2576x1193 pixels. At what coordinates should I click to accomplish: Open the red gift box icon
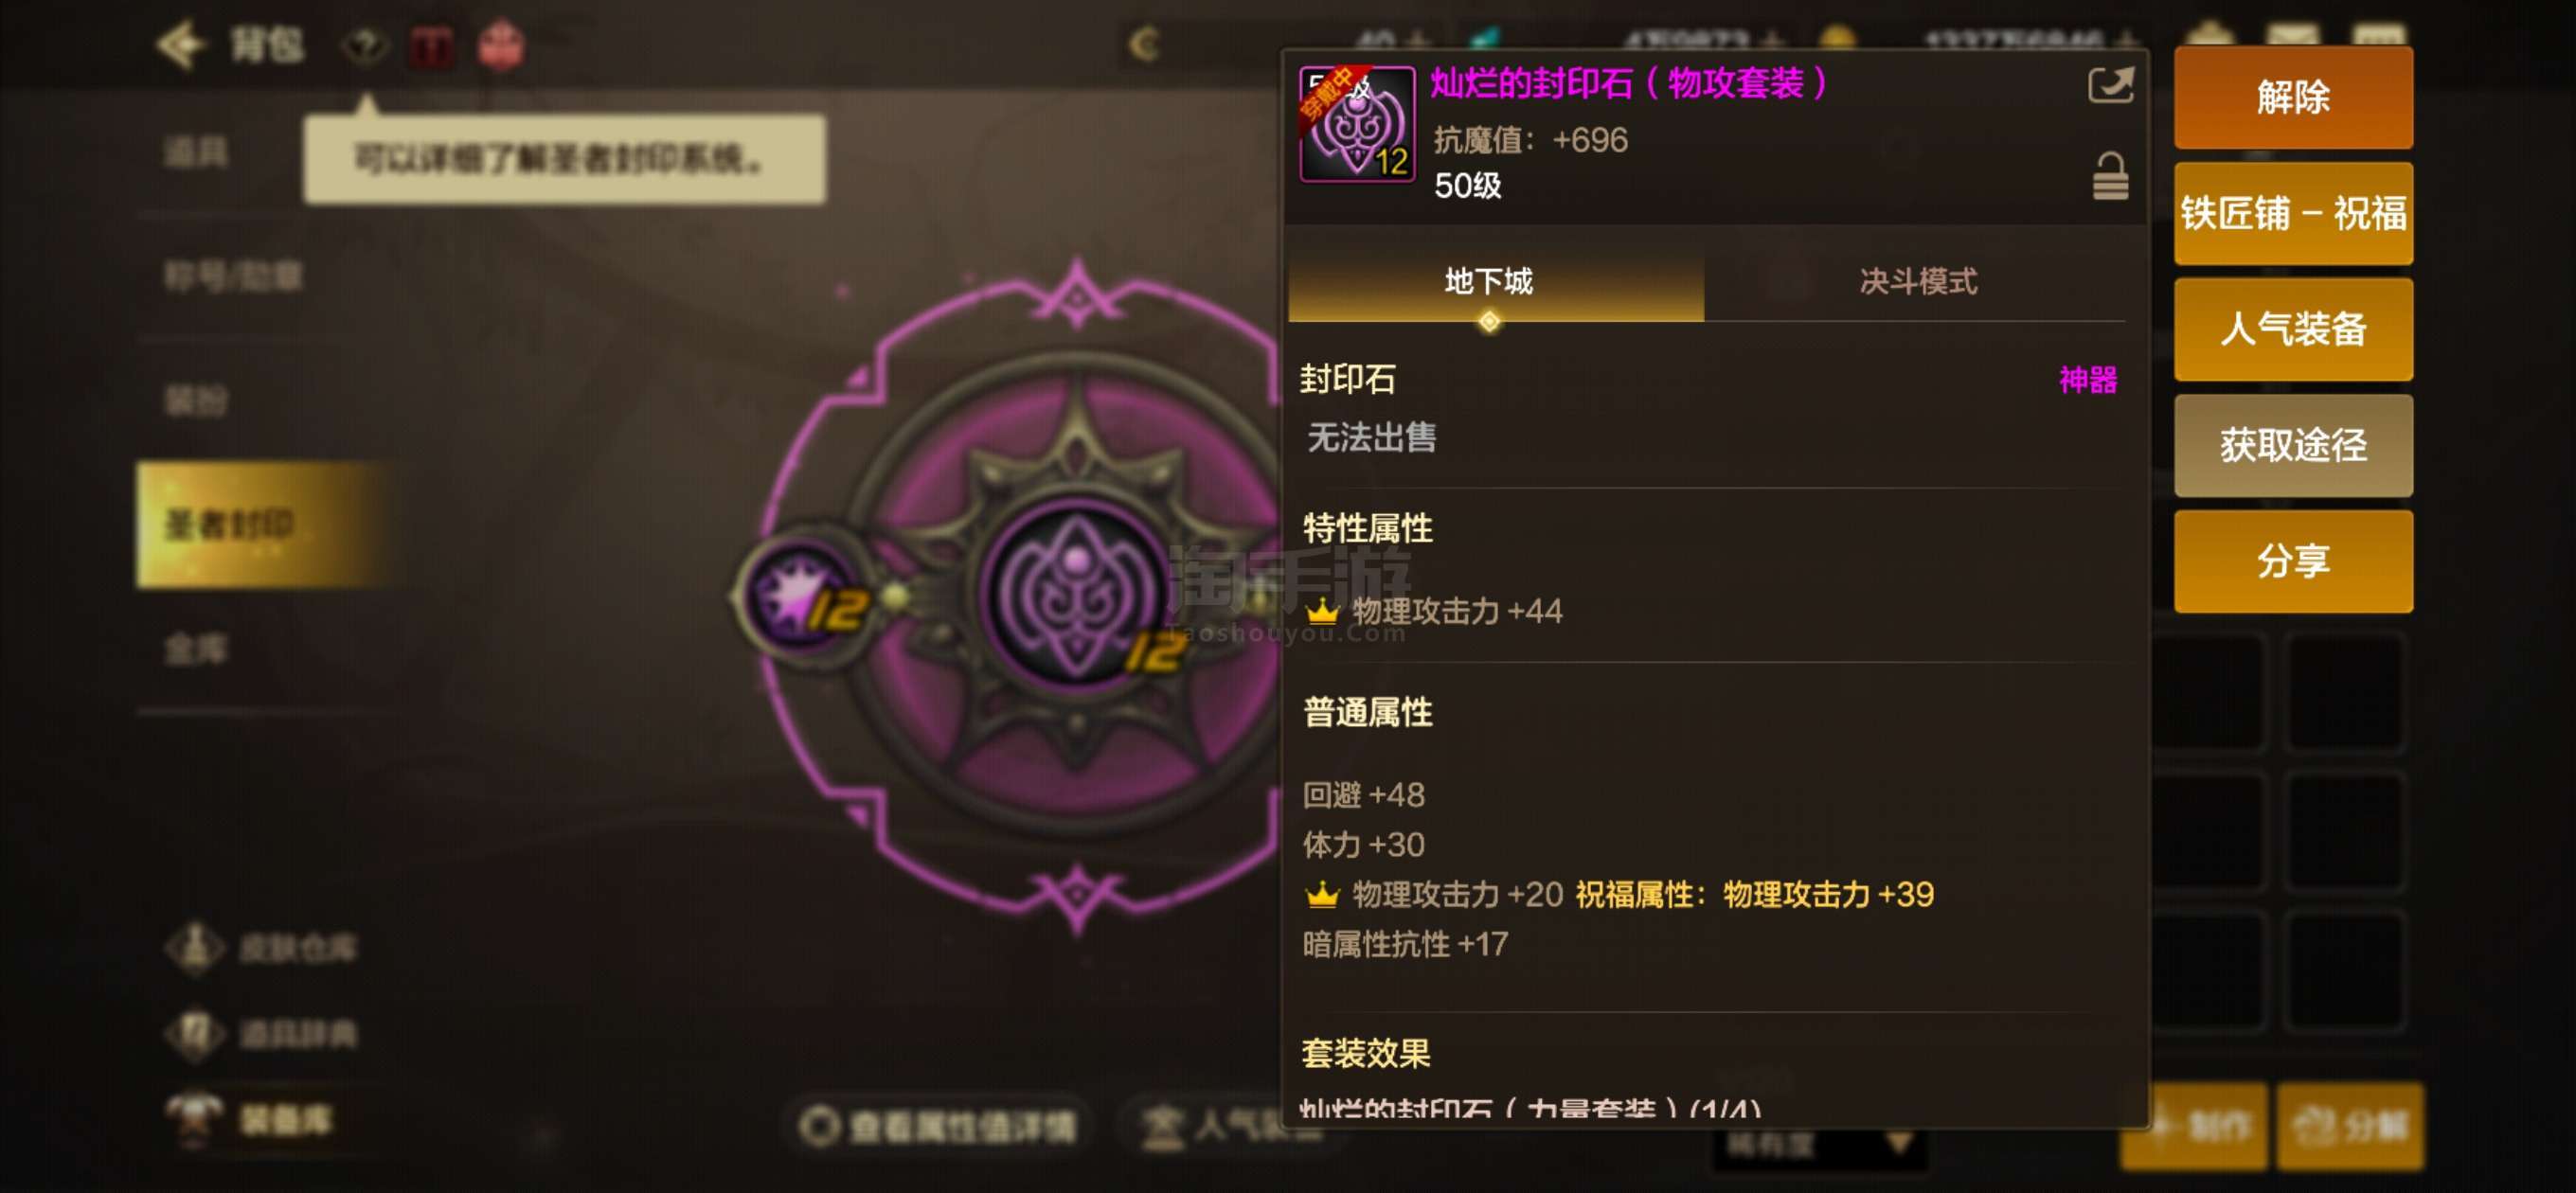[x=501, y=45]
